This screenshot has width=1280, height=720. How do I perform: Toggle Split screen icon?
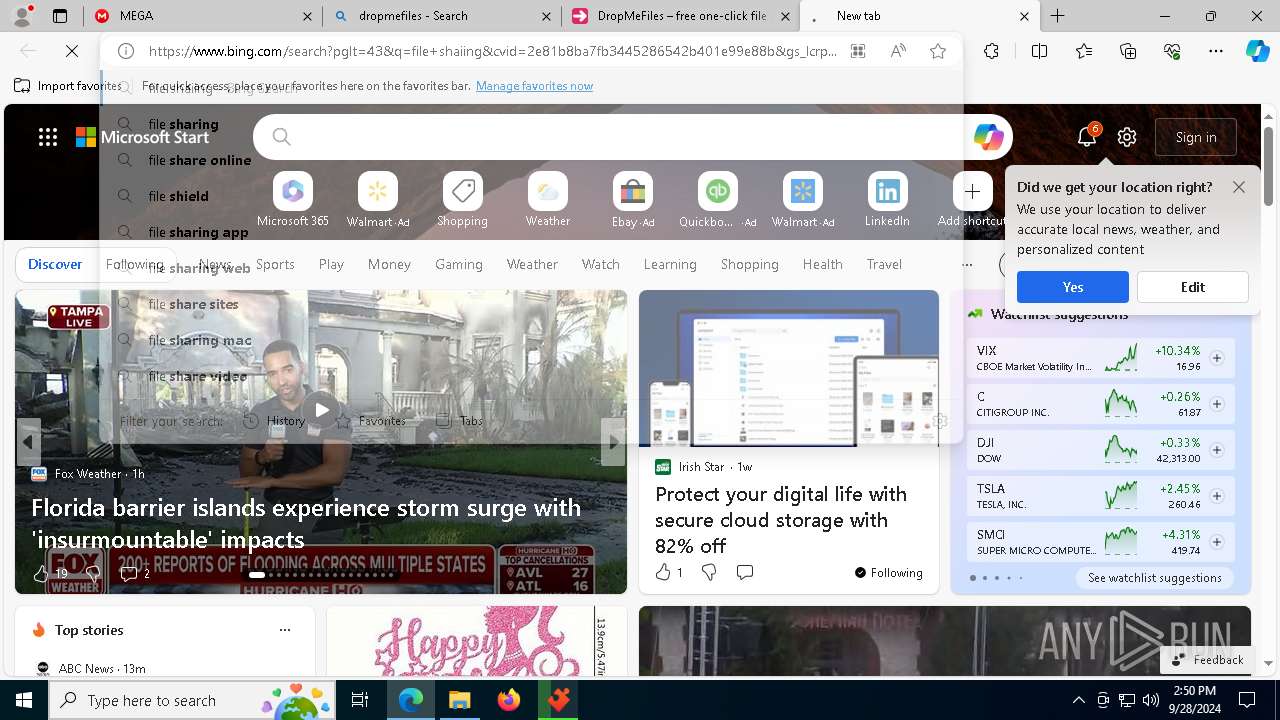(x=1039, y=51)
